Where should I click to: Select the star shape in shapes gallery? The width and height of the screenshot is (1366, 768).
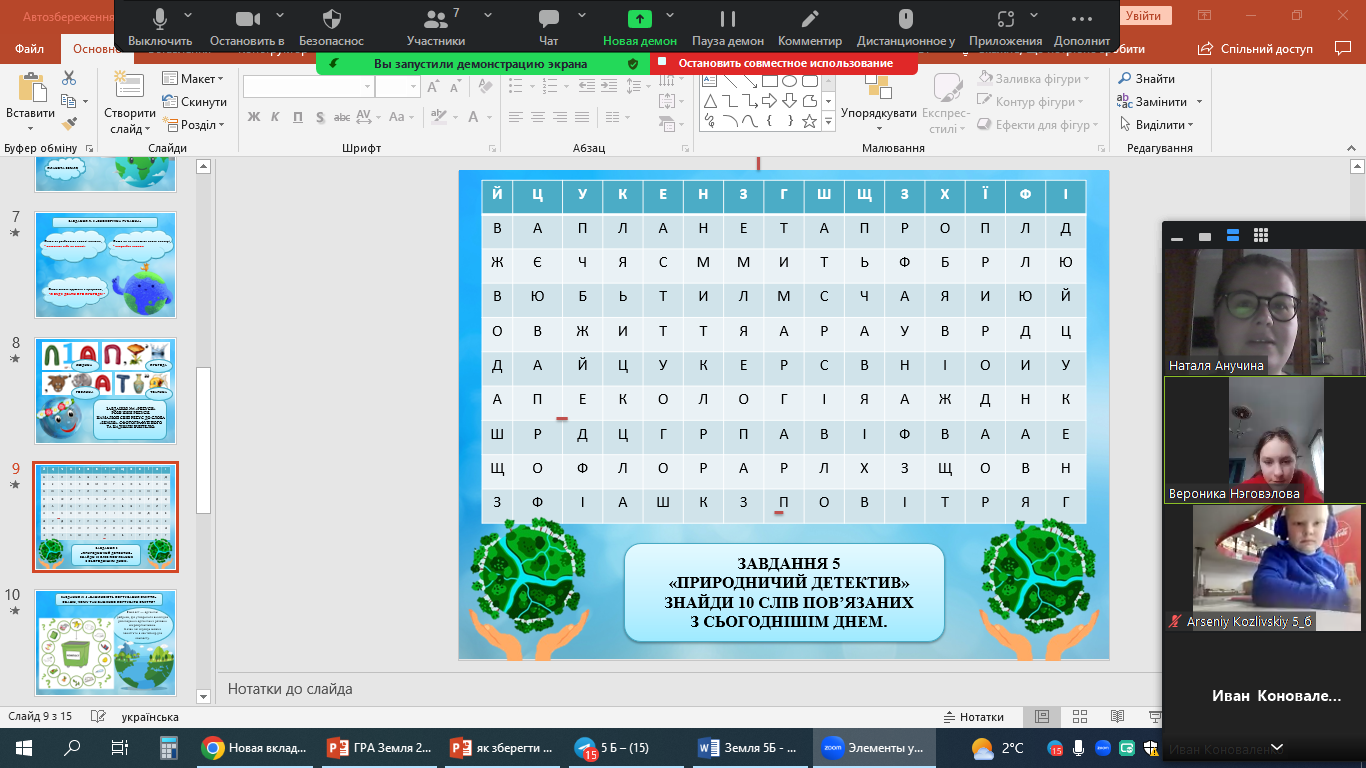810,121
